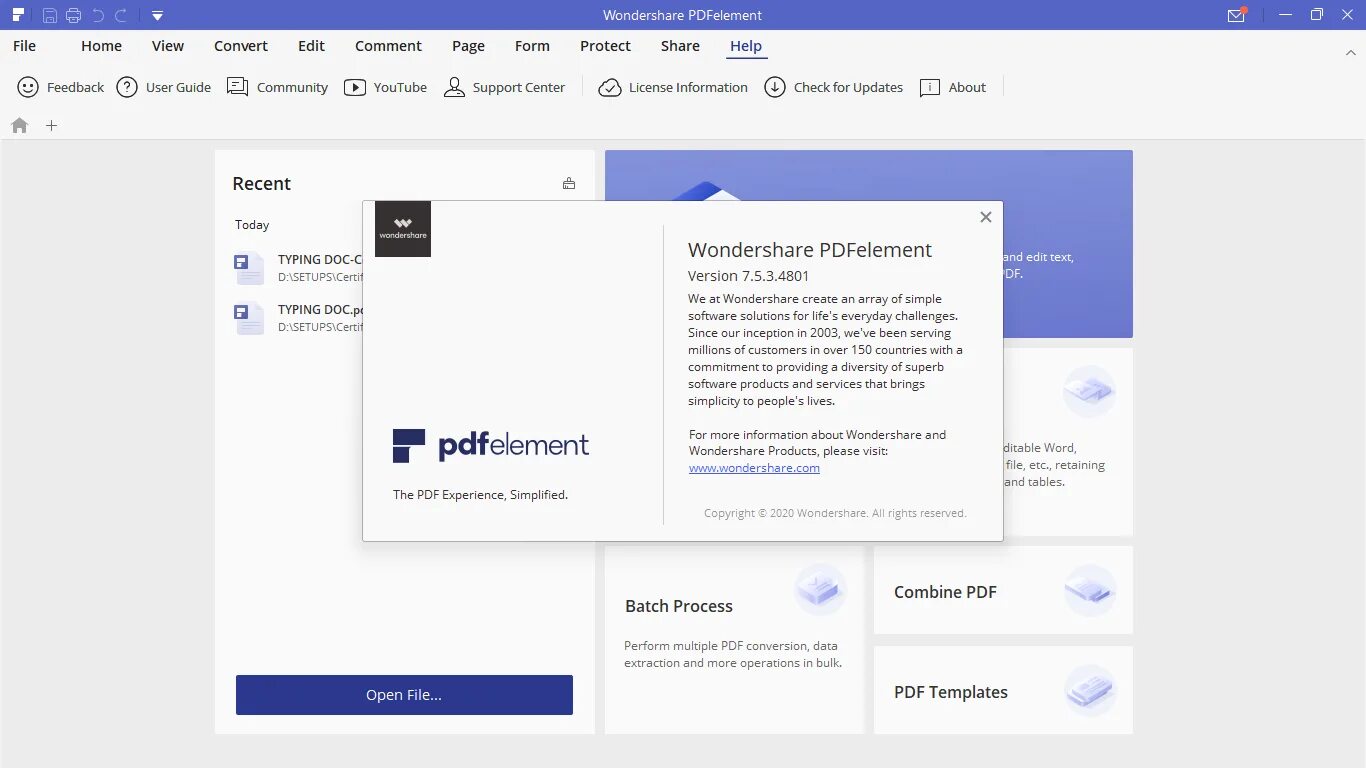Open the Convert tab

tap(241, 46)
